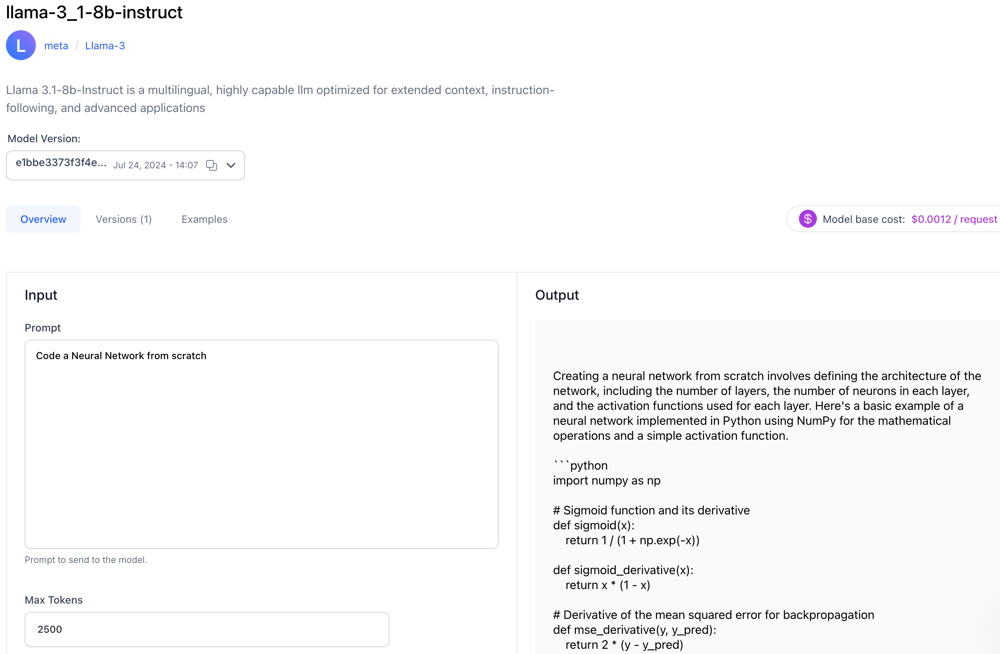Go to the Examples tab
Image resolution: width=1000 pixels, height=654 pixels.
tap(204, 219)
